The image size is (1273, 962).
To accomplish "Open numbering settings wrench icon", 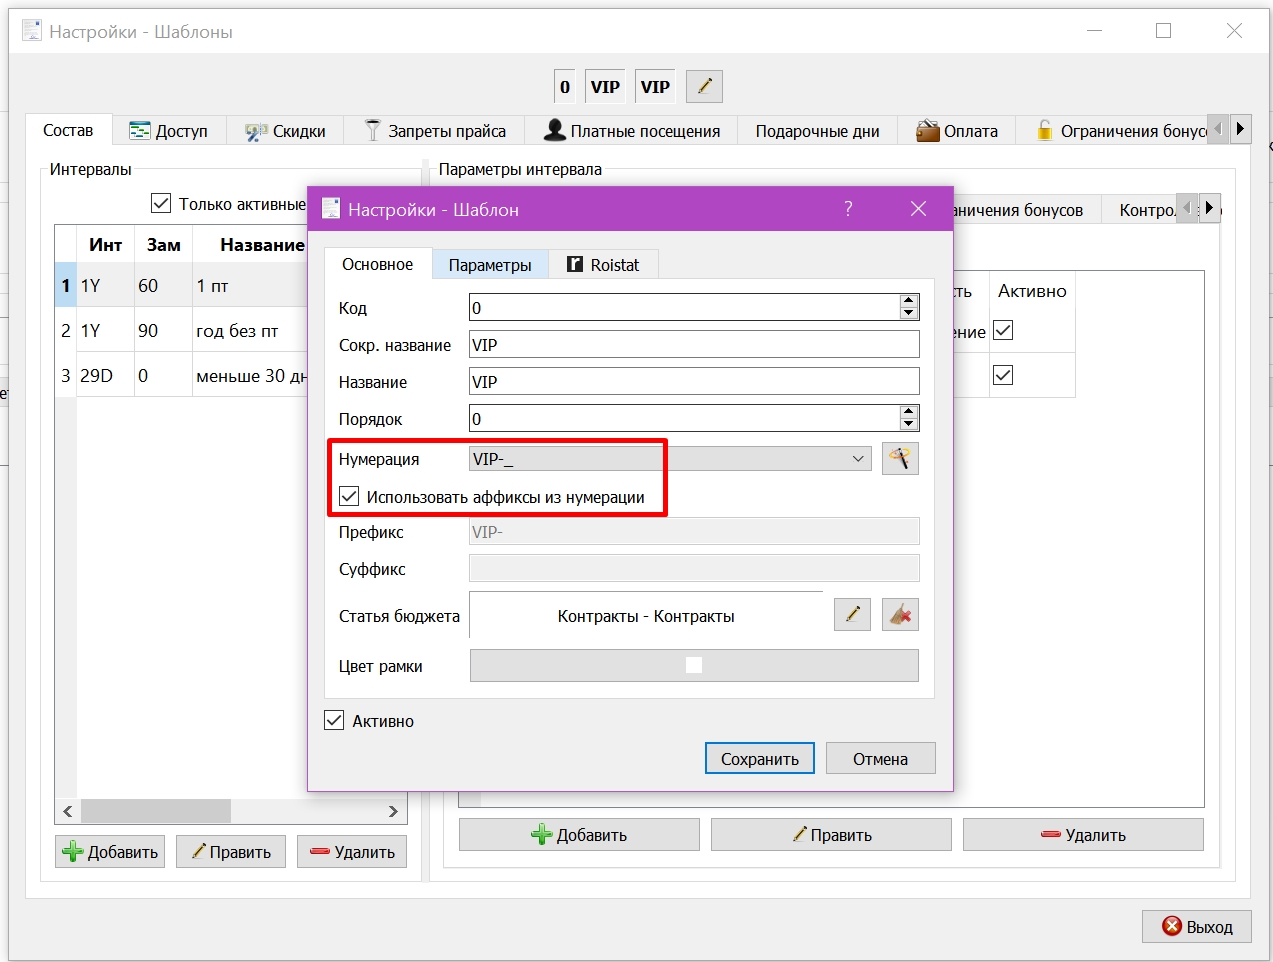I will [900, 459].
